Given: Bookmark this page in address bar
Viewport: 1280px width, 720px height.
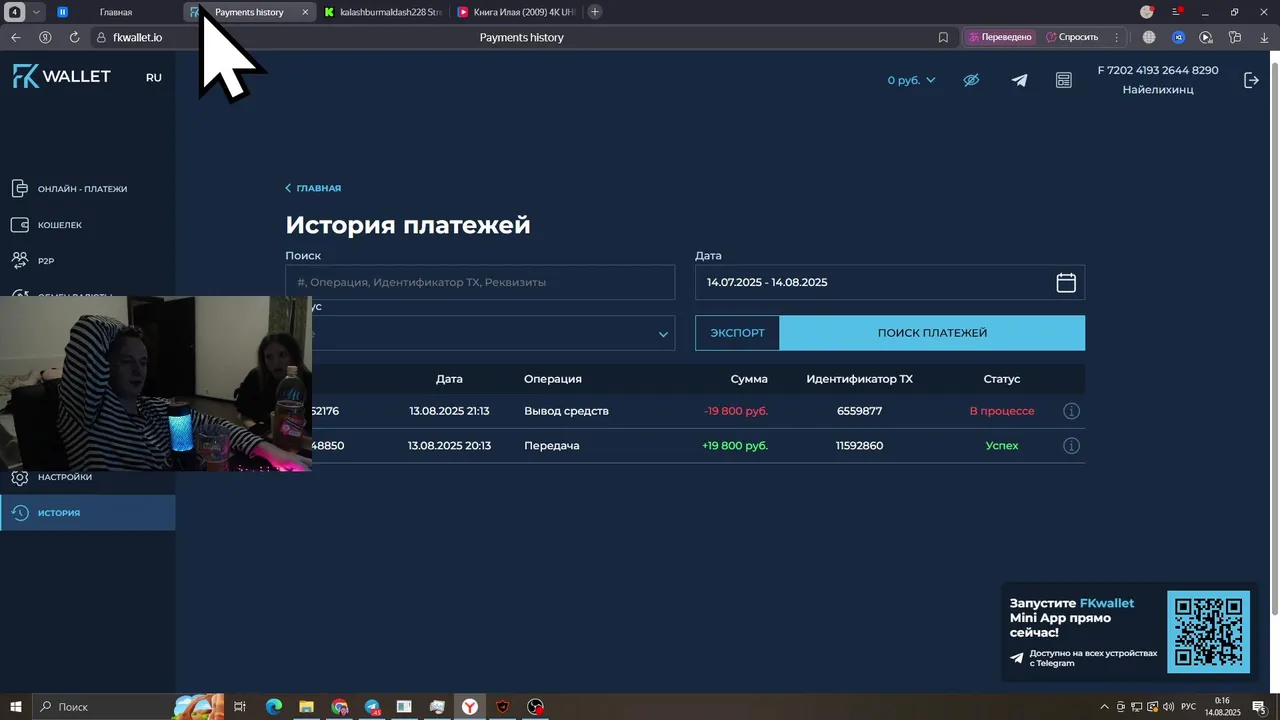Looking at the screenshot, I should click(943, 37).
